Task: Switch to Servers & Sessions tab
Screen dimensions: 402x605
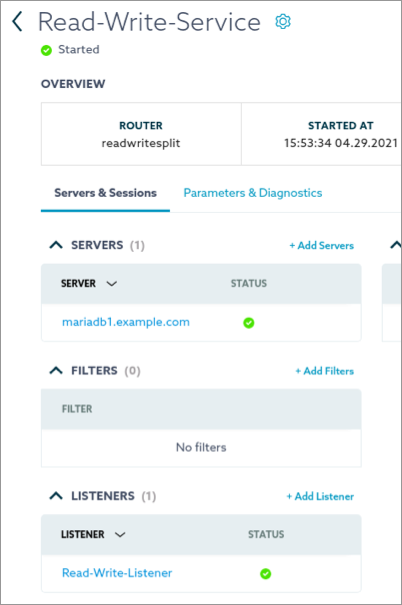Action: 105,193
